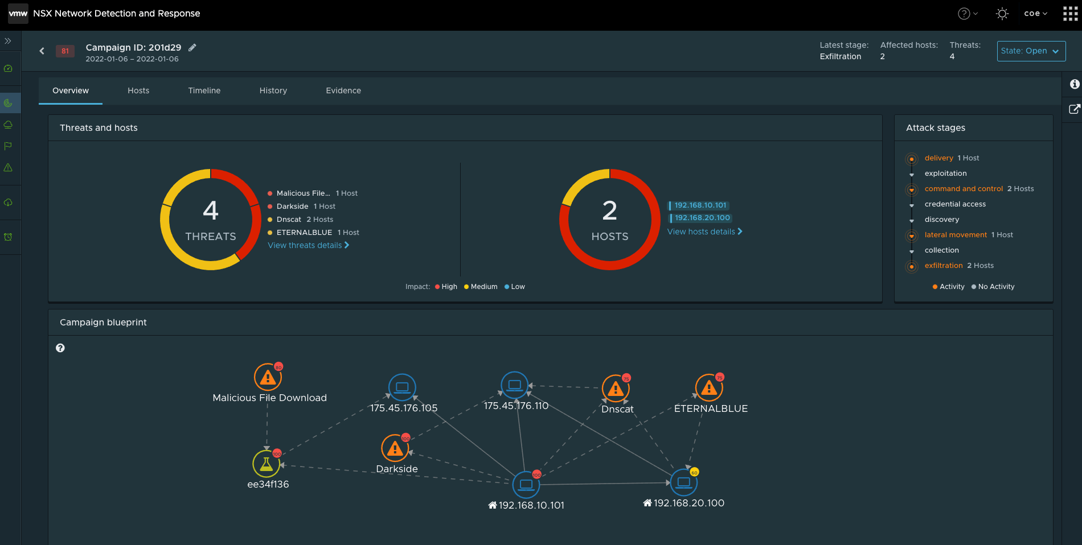Viewport: 1082px width, 545px height.
Task: Open the alarm clock sidebar icon
Action: (x=8, y=237)
